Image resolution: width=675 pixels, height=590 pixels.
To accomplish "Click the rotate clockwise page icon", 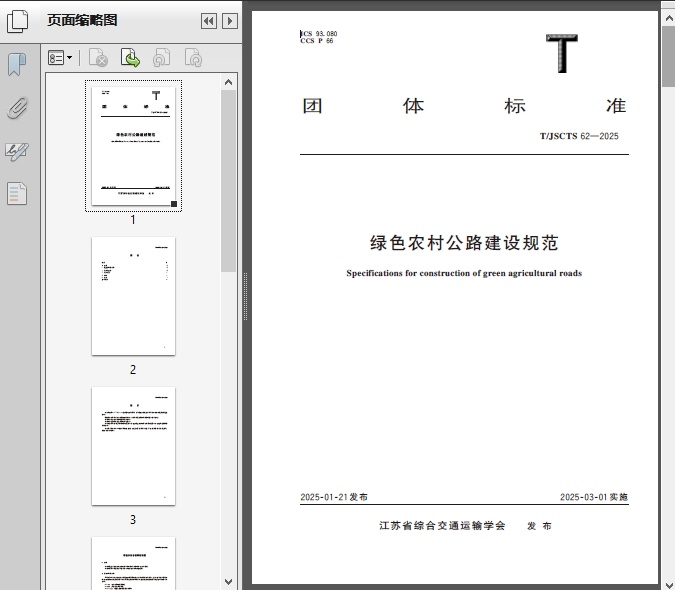I will pyautogui.click(x=193, y=58).
